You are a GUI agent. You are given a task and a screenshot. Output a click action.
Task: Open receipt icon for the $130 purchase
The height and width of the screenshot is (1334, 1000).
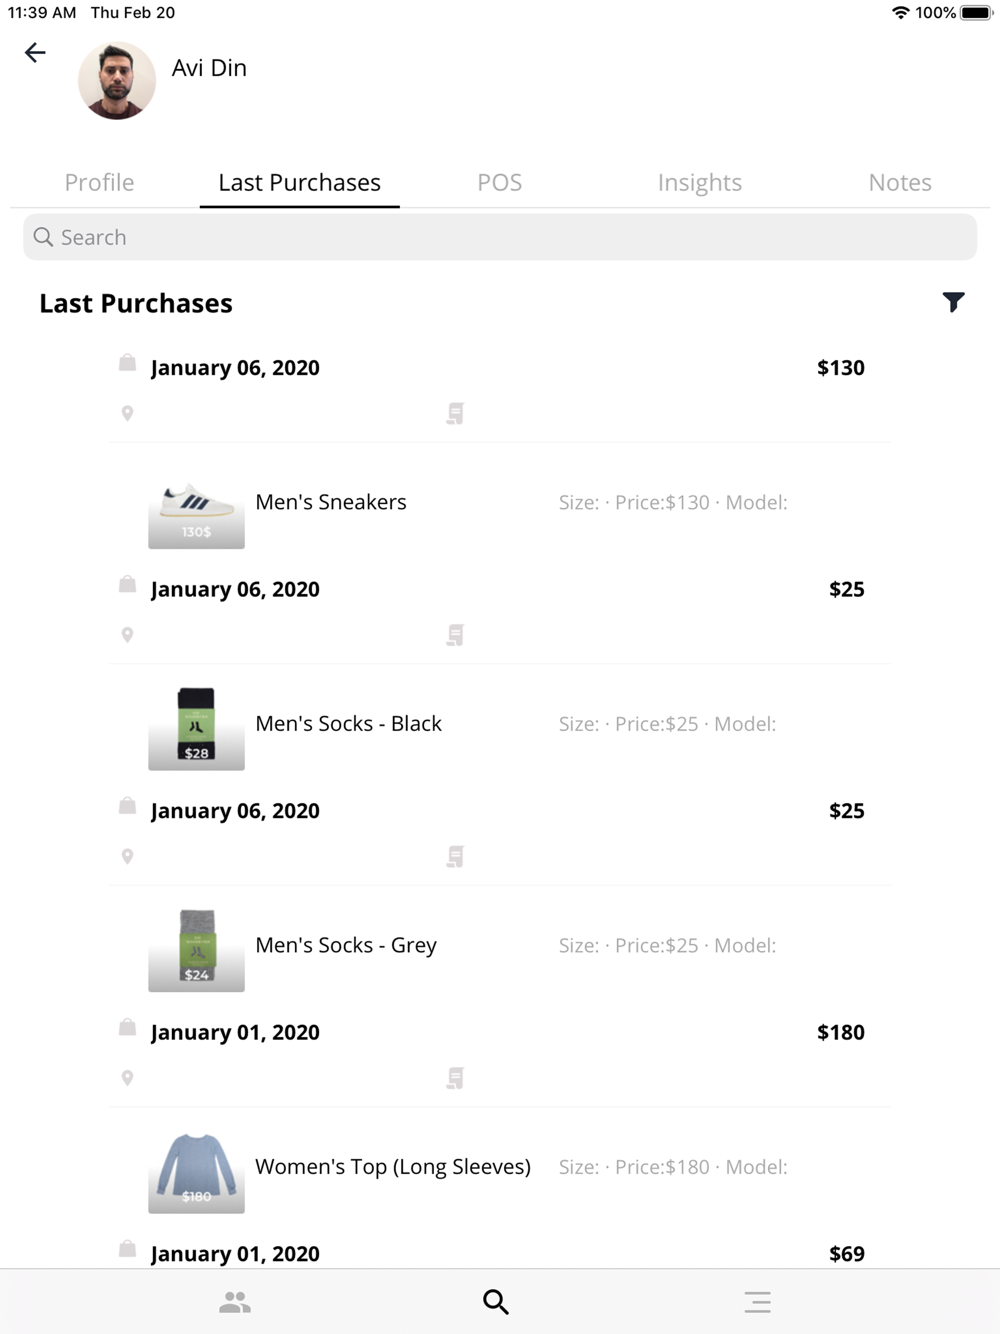[x=455, y=413]
